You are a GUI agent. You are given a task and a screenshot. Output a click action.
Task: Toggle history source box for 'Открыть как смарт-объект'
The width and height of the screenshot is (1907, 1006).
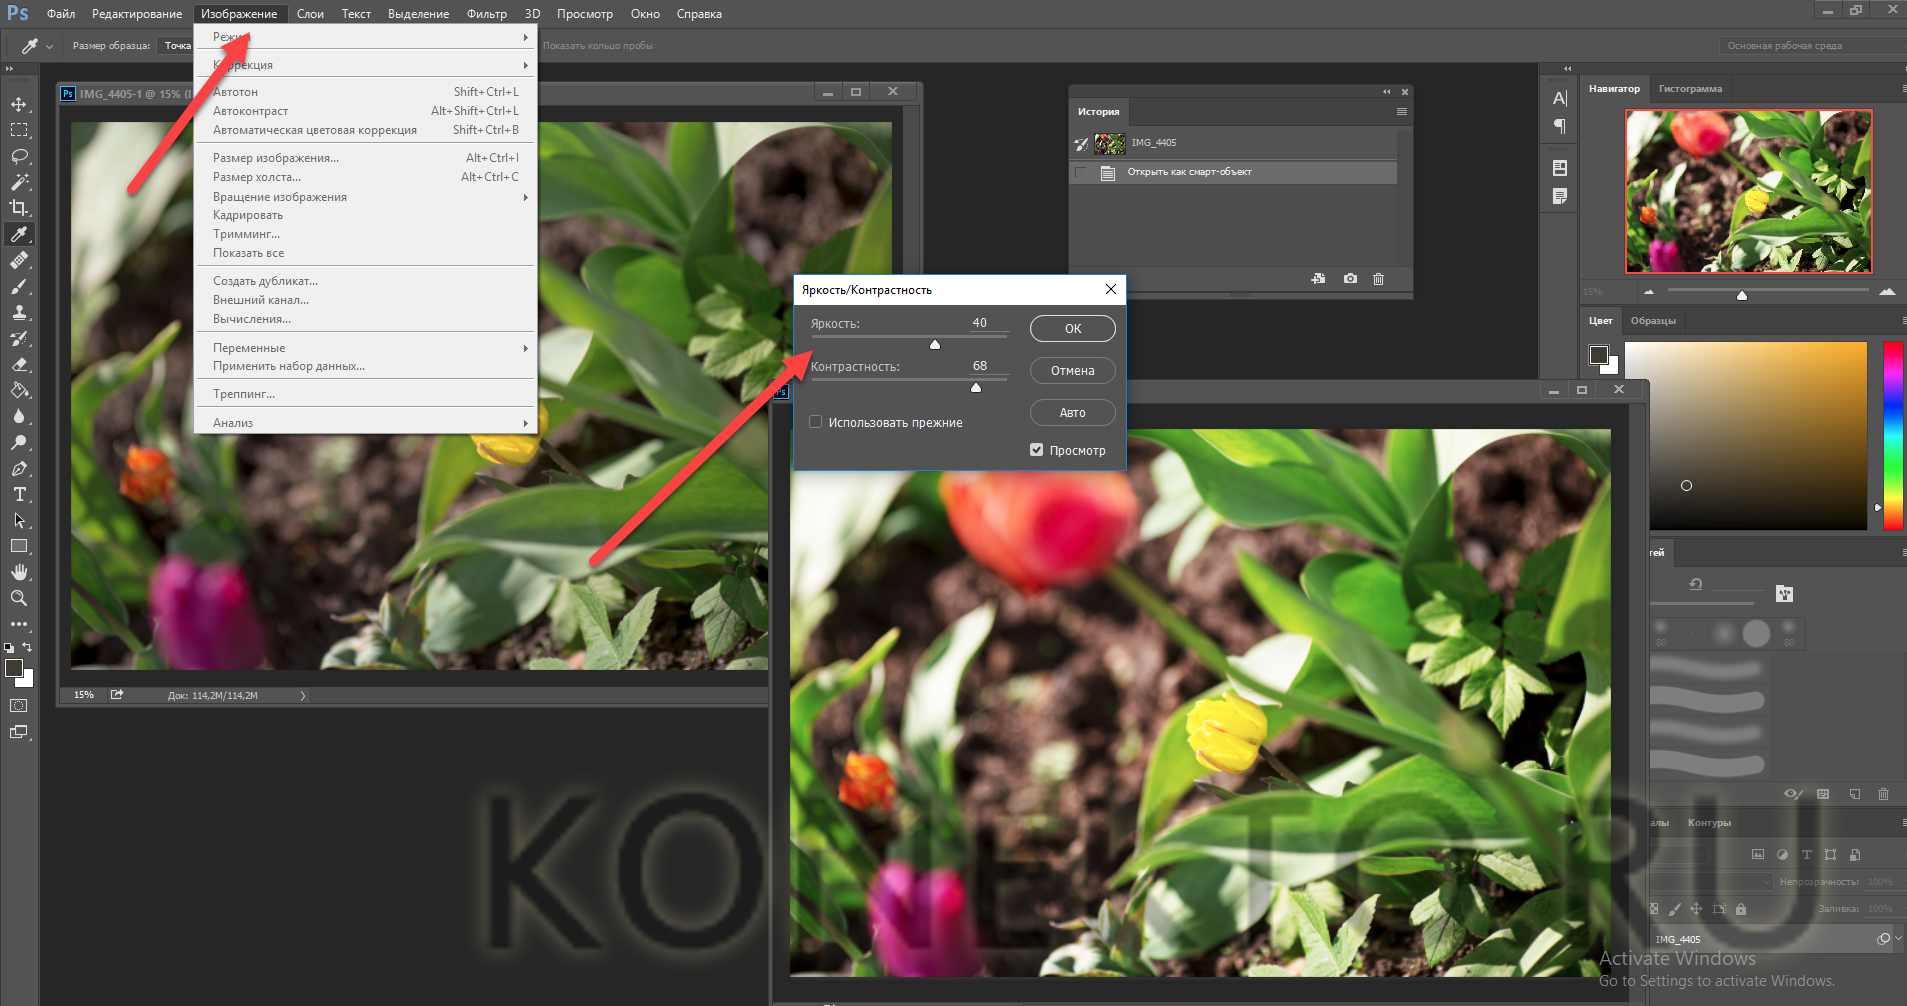click(x=1081, y=173)
